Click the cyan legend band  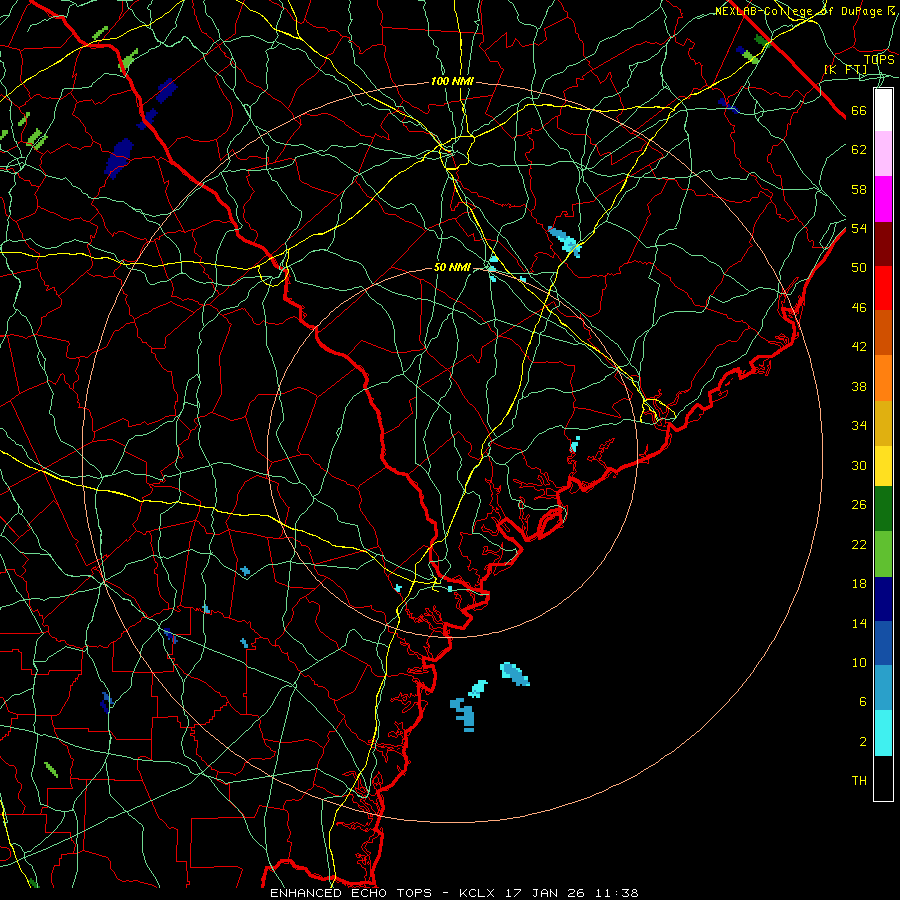coord(883,733)
